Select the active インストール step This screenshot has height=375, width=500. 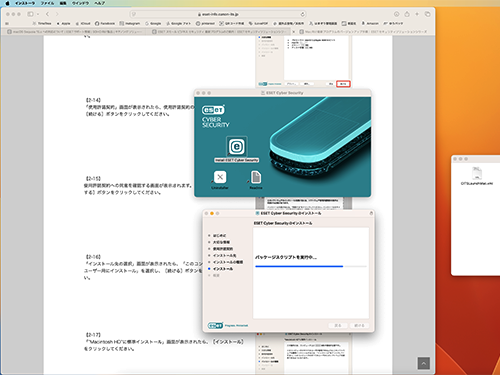[x=223, y=269]
